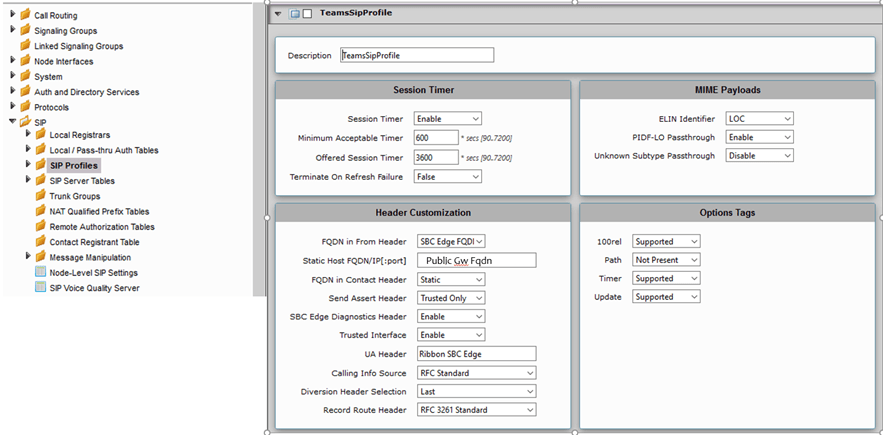The image size is (883, 435).
Task: Click the Signaling Groups folder icon
Action: [x=25, y=31]
